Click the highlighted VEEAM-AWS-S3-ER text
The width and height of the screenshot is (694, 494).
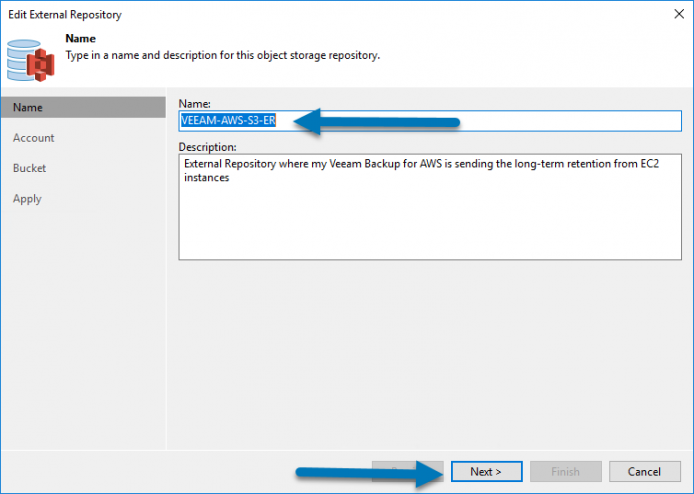tap(228, 120)
